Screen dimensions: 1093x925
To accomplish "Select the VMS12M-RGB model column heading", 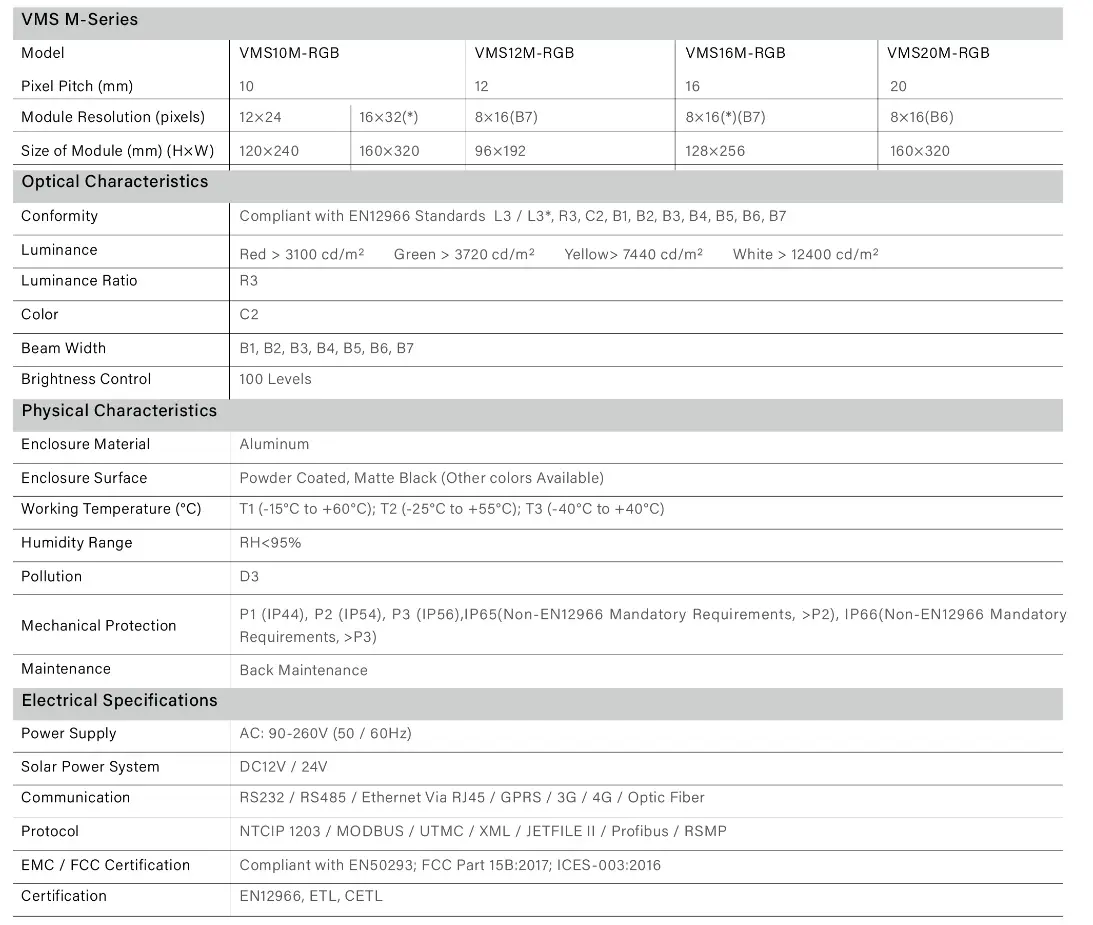I will (524, 53).
